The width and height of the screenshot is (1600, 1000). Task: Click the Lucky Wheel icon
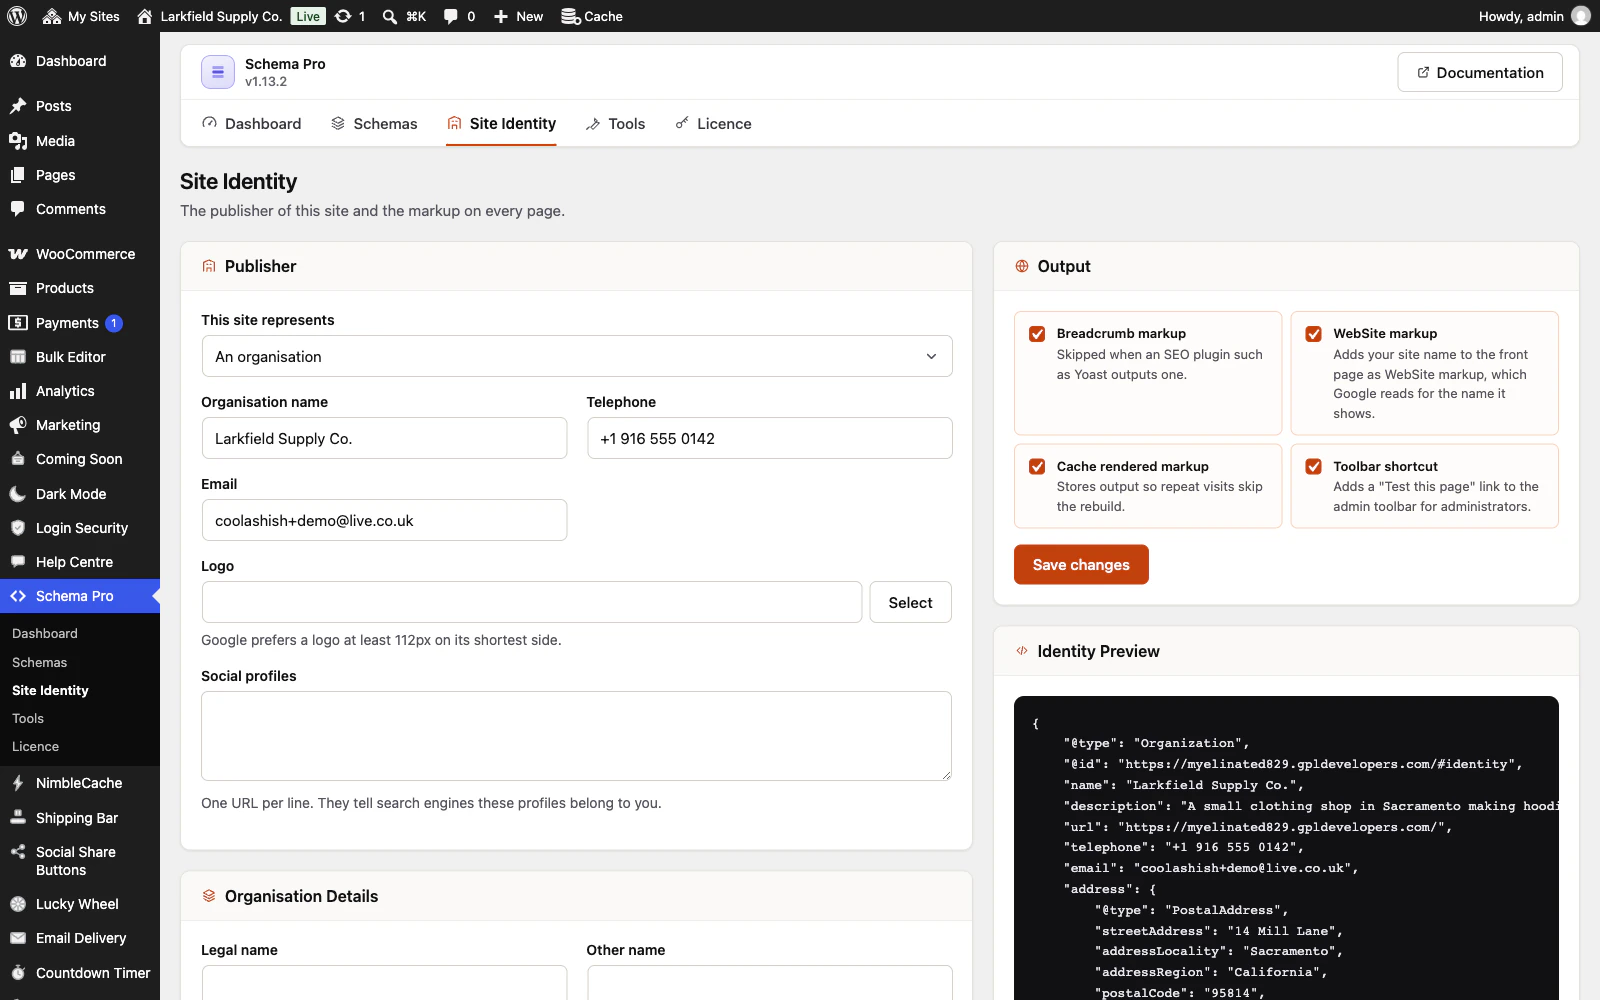click(18, 904)
